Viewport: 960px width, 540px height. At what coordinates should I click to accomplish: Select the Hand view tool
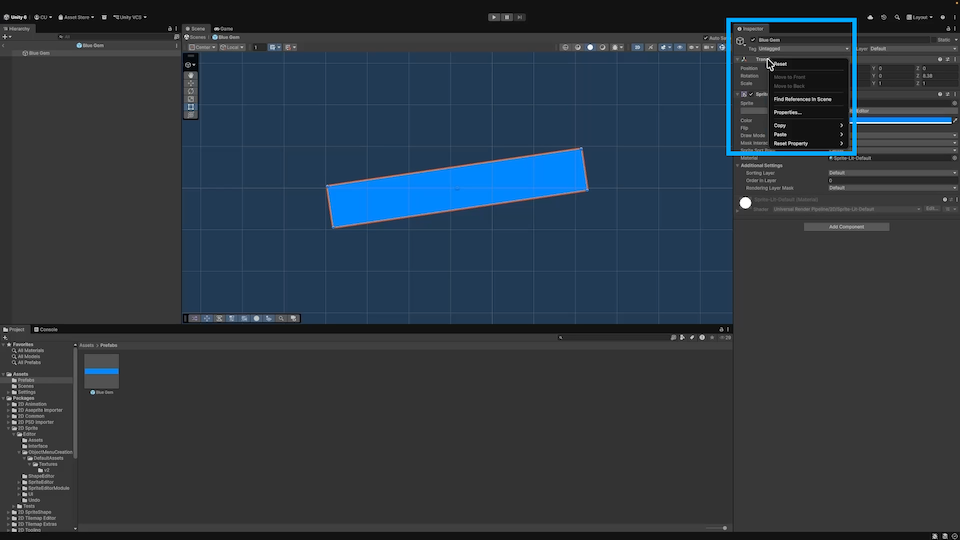pos(190,75)
